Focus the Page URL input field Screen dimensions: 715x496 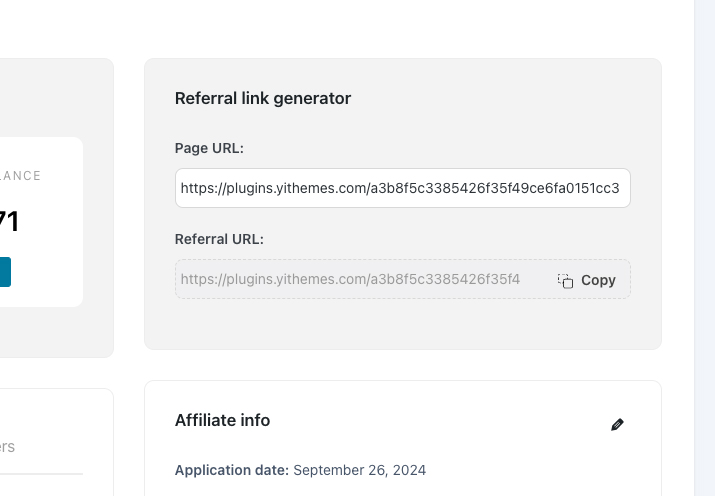[x=403, y=188]
